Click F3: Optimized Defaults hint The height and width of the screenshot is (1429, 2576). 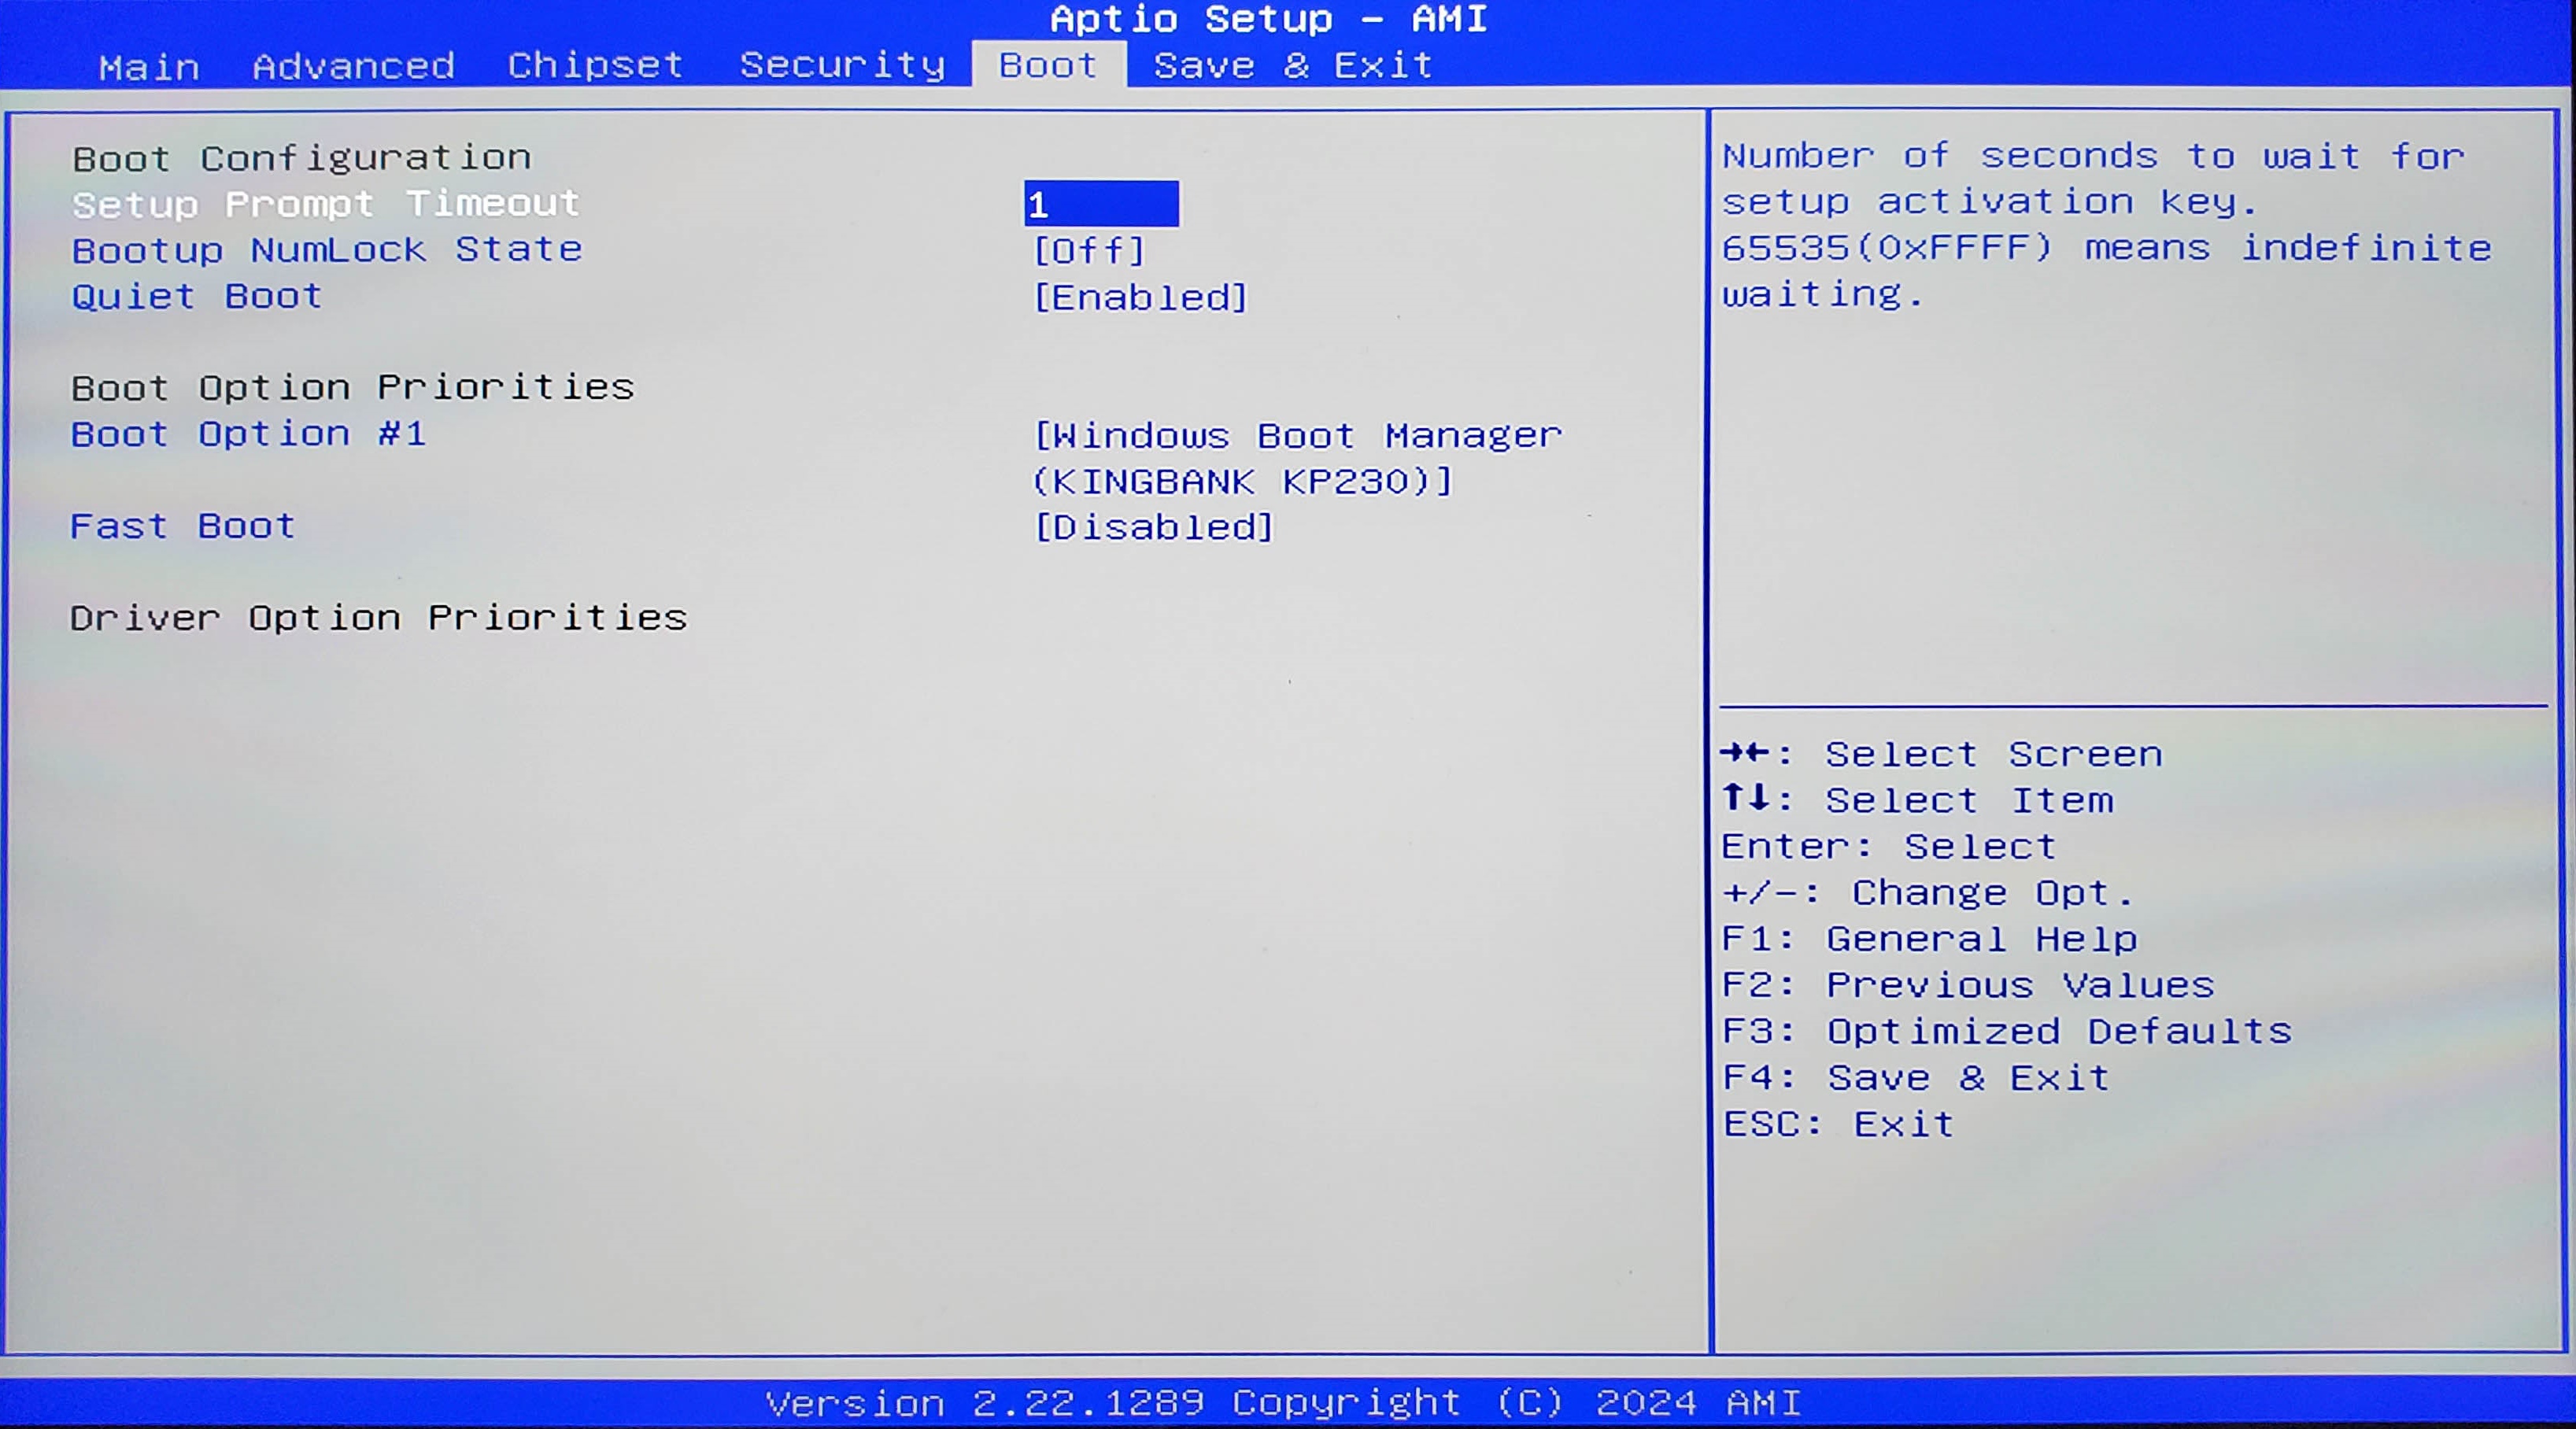click(2006, 1031)
